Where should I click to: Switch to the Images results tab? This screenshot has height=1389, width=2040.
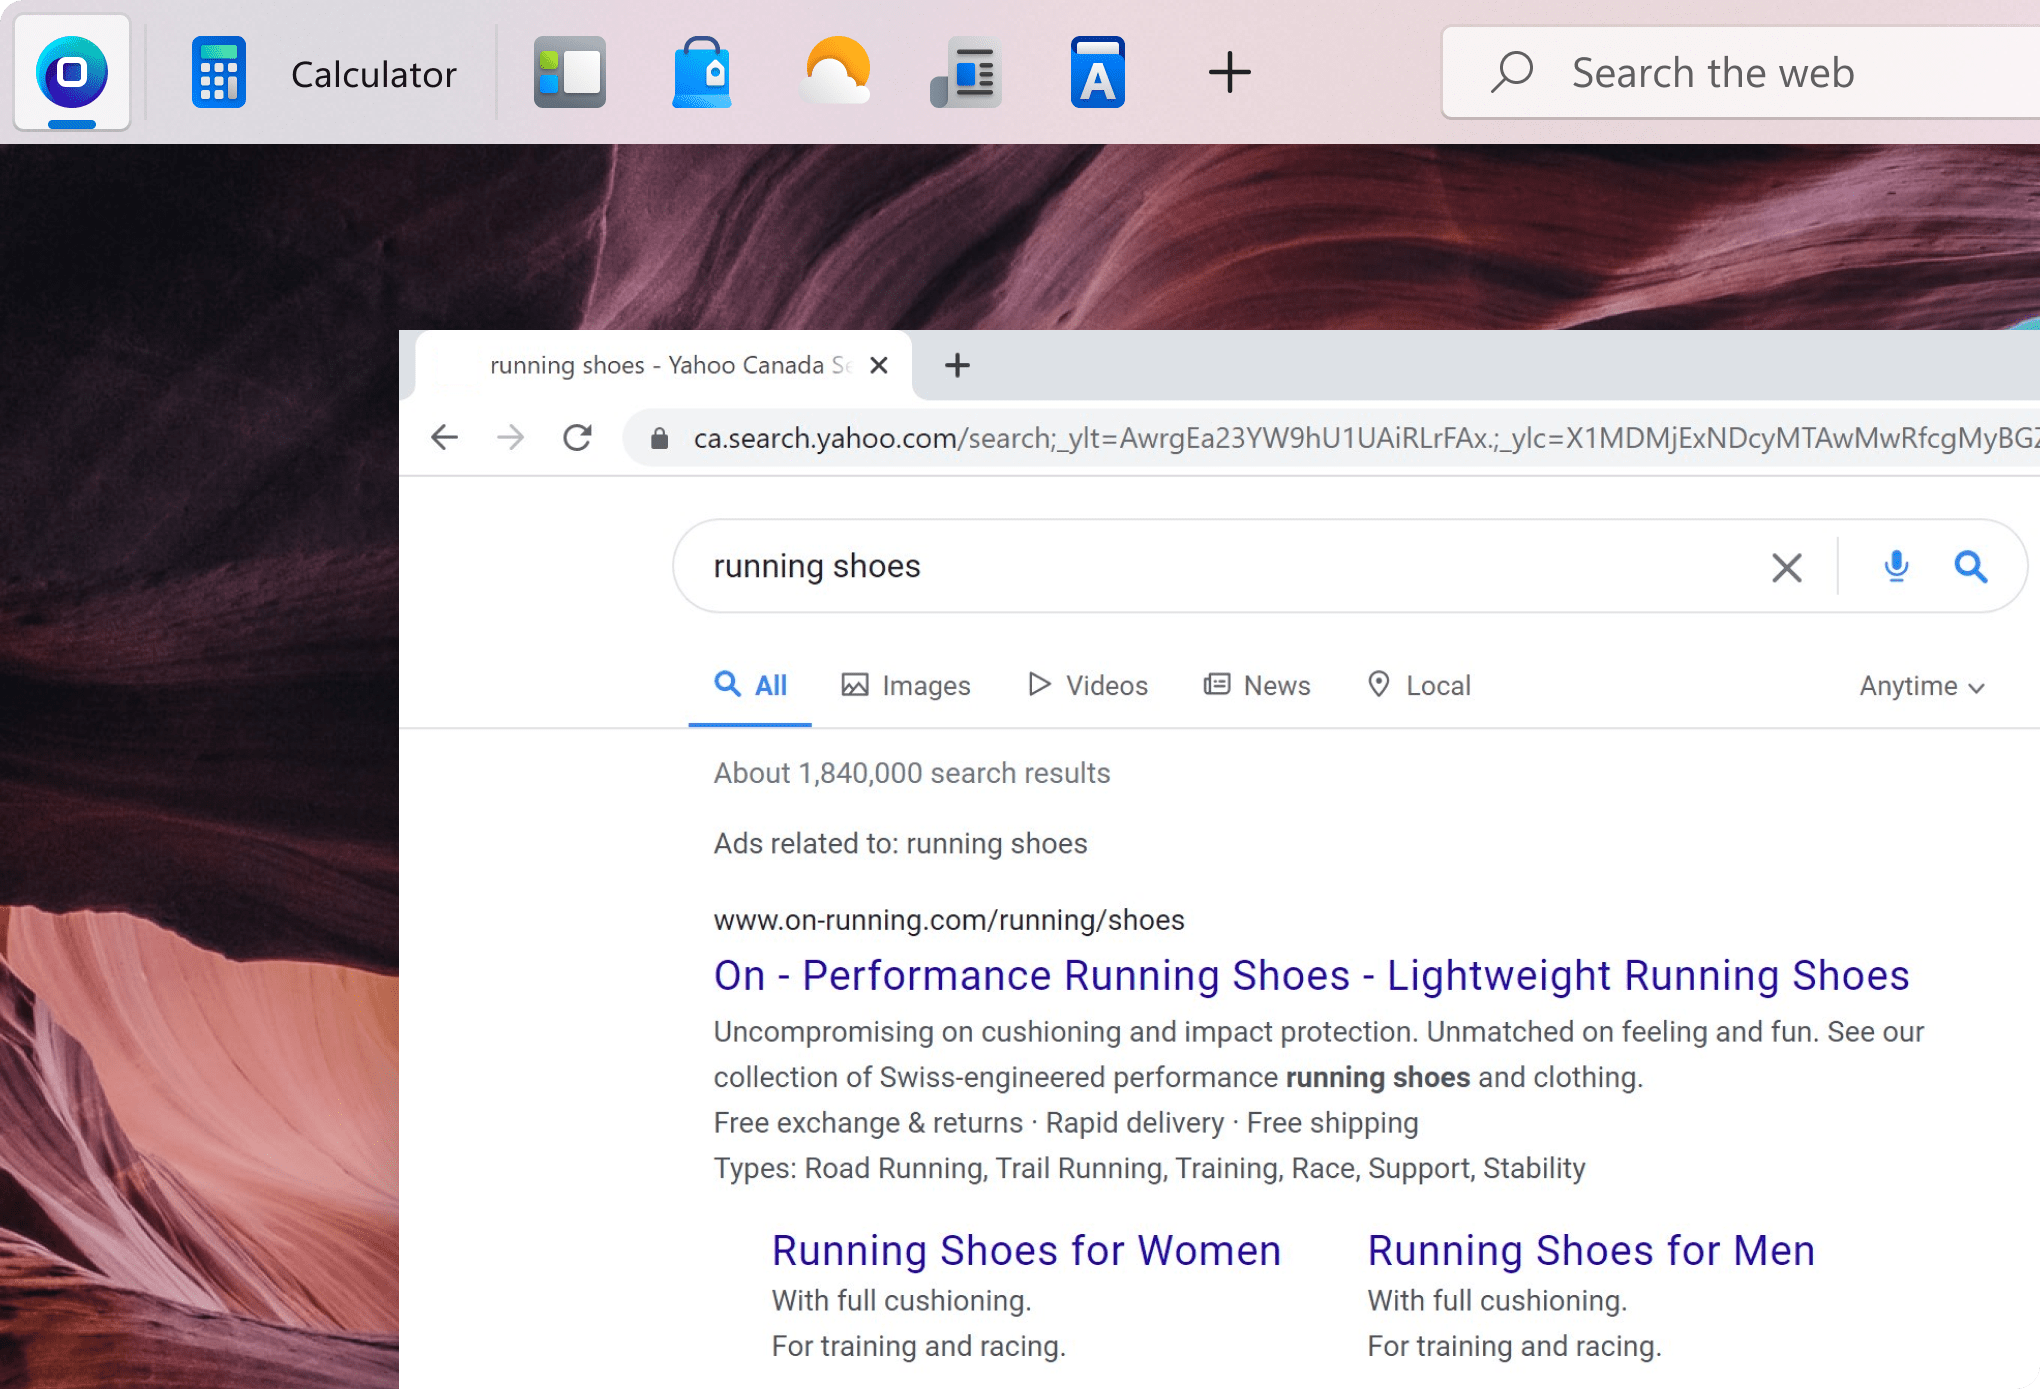(x=906, y=686)
